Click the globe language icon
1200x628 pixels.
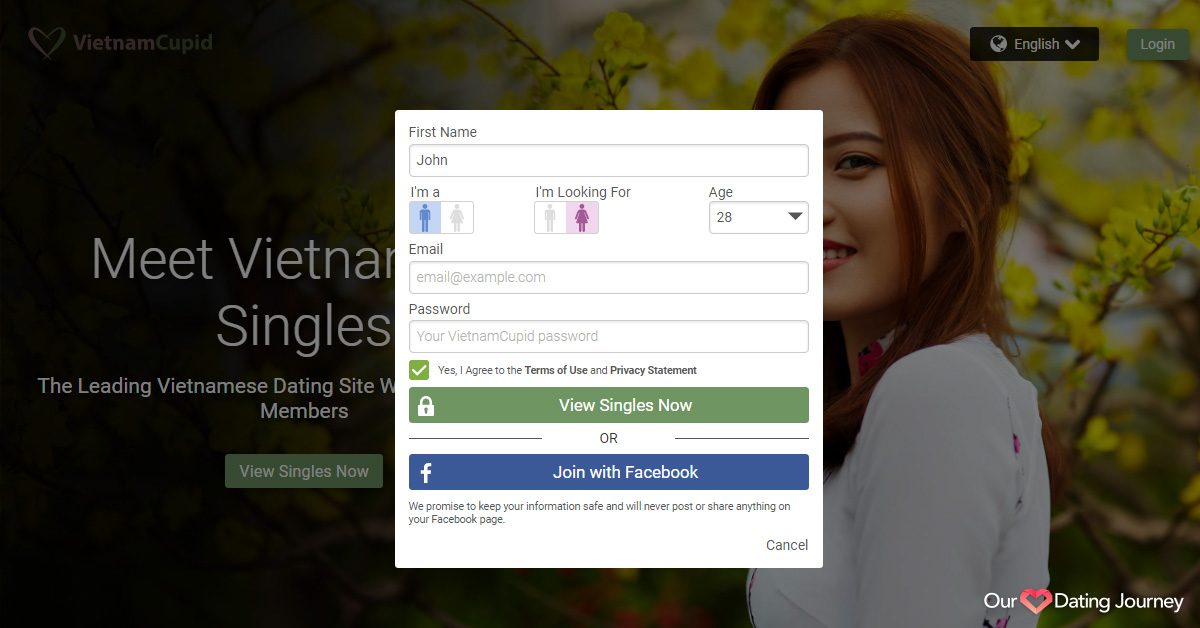(998, 44)
